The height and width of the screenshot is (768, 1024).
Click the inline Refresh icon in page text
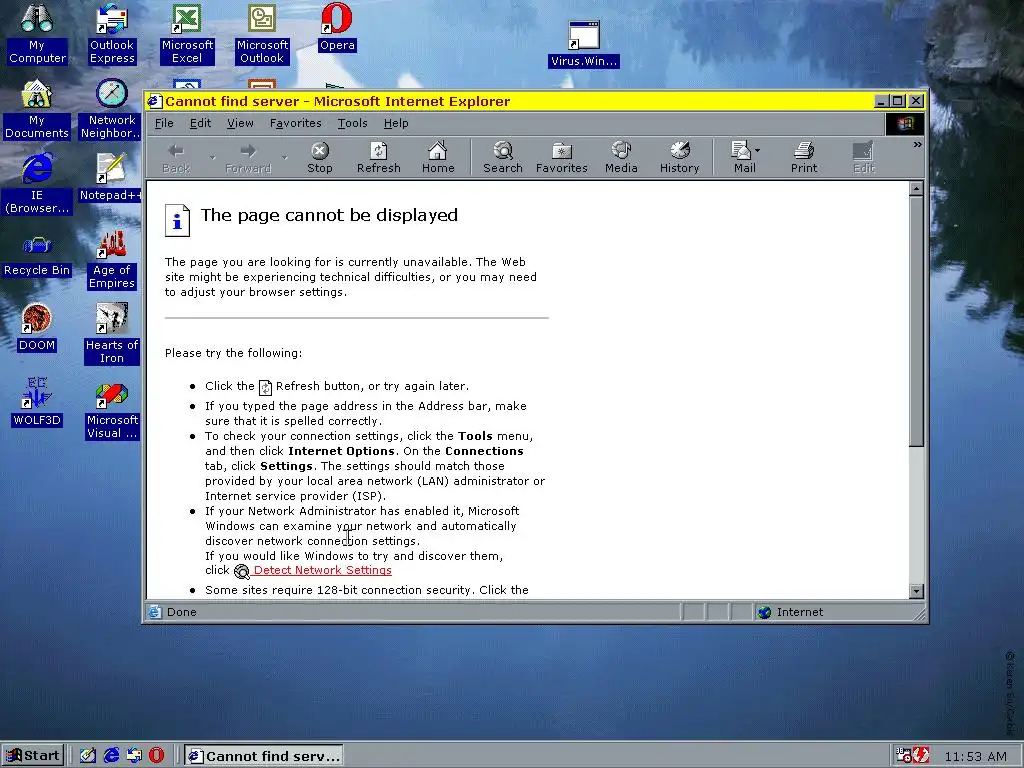click(265, 387)
